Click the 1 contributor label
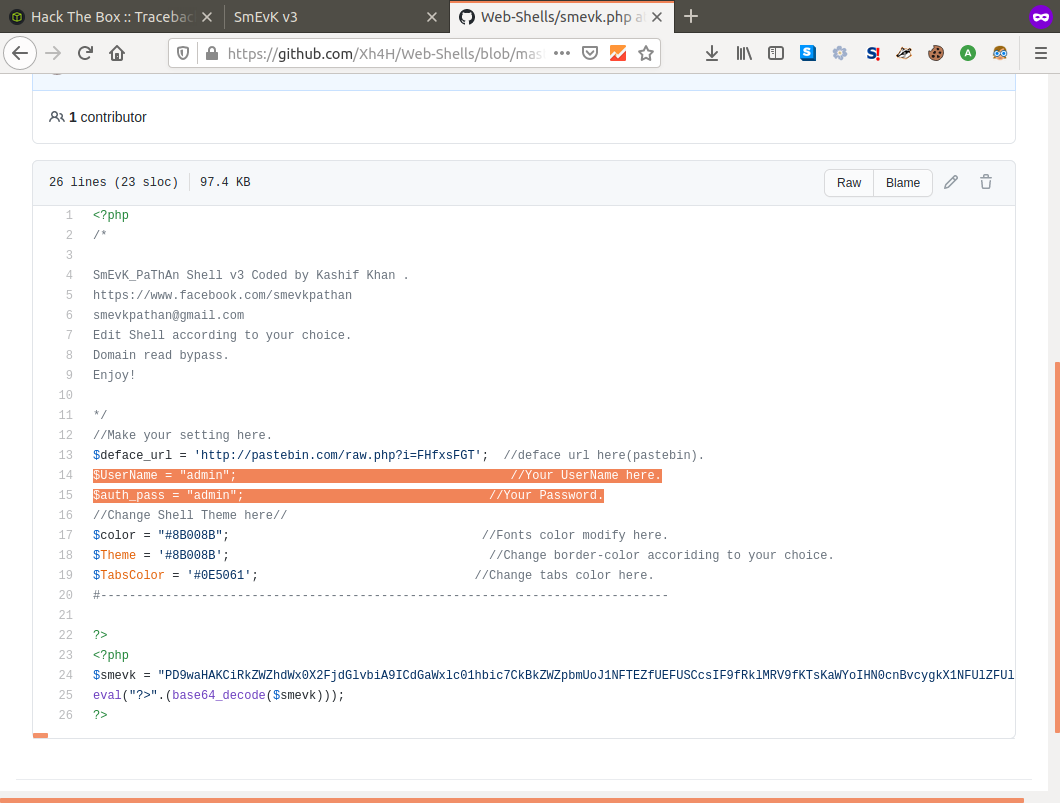 [98, 117]
